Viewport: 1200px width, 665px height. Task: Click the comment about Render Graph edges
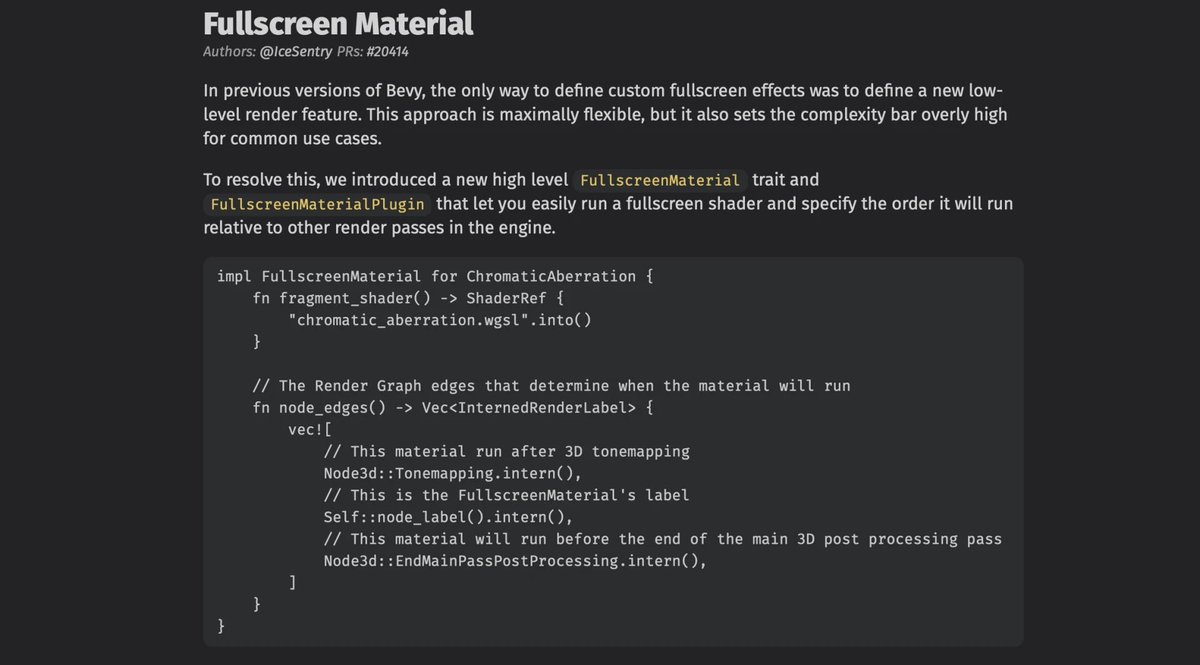[551, 386]
